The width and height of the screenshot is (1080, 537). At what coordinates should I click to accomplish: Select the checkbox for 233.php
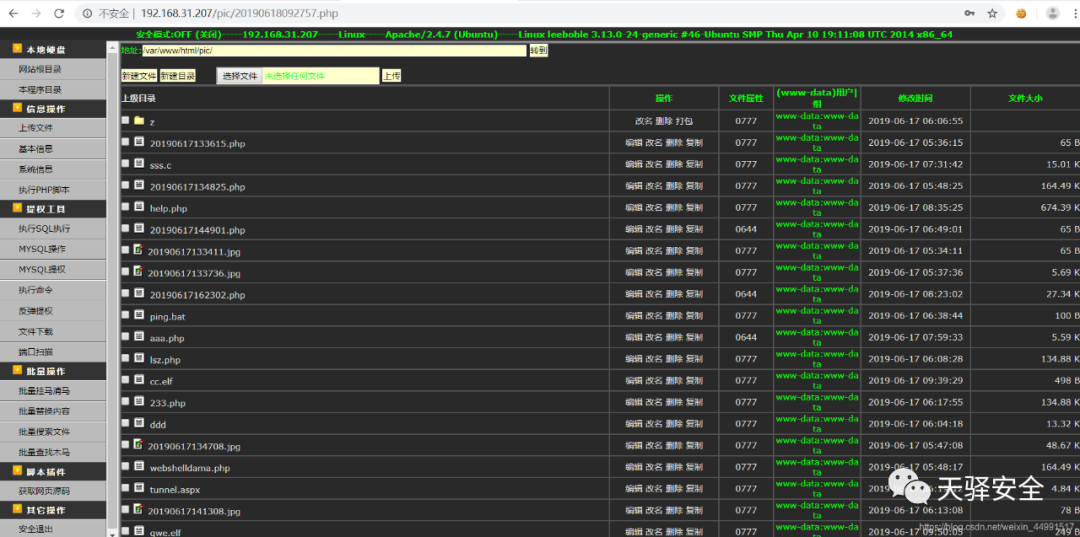(125, 401)
